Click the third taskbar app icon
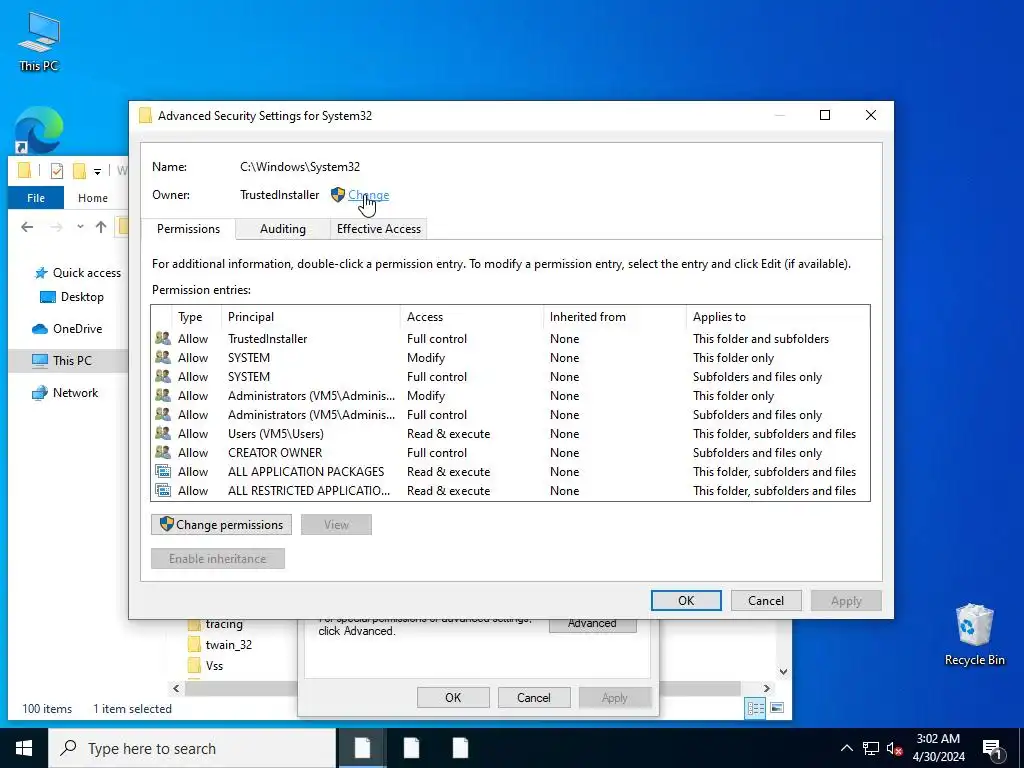 [x=460, y=748]
